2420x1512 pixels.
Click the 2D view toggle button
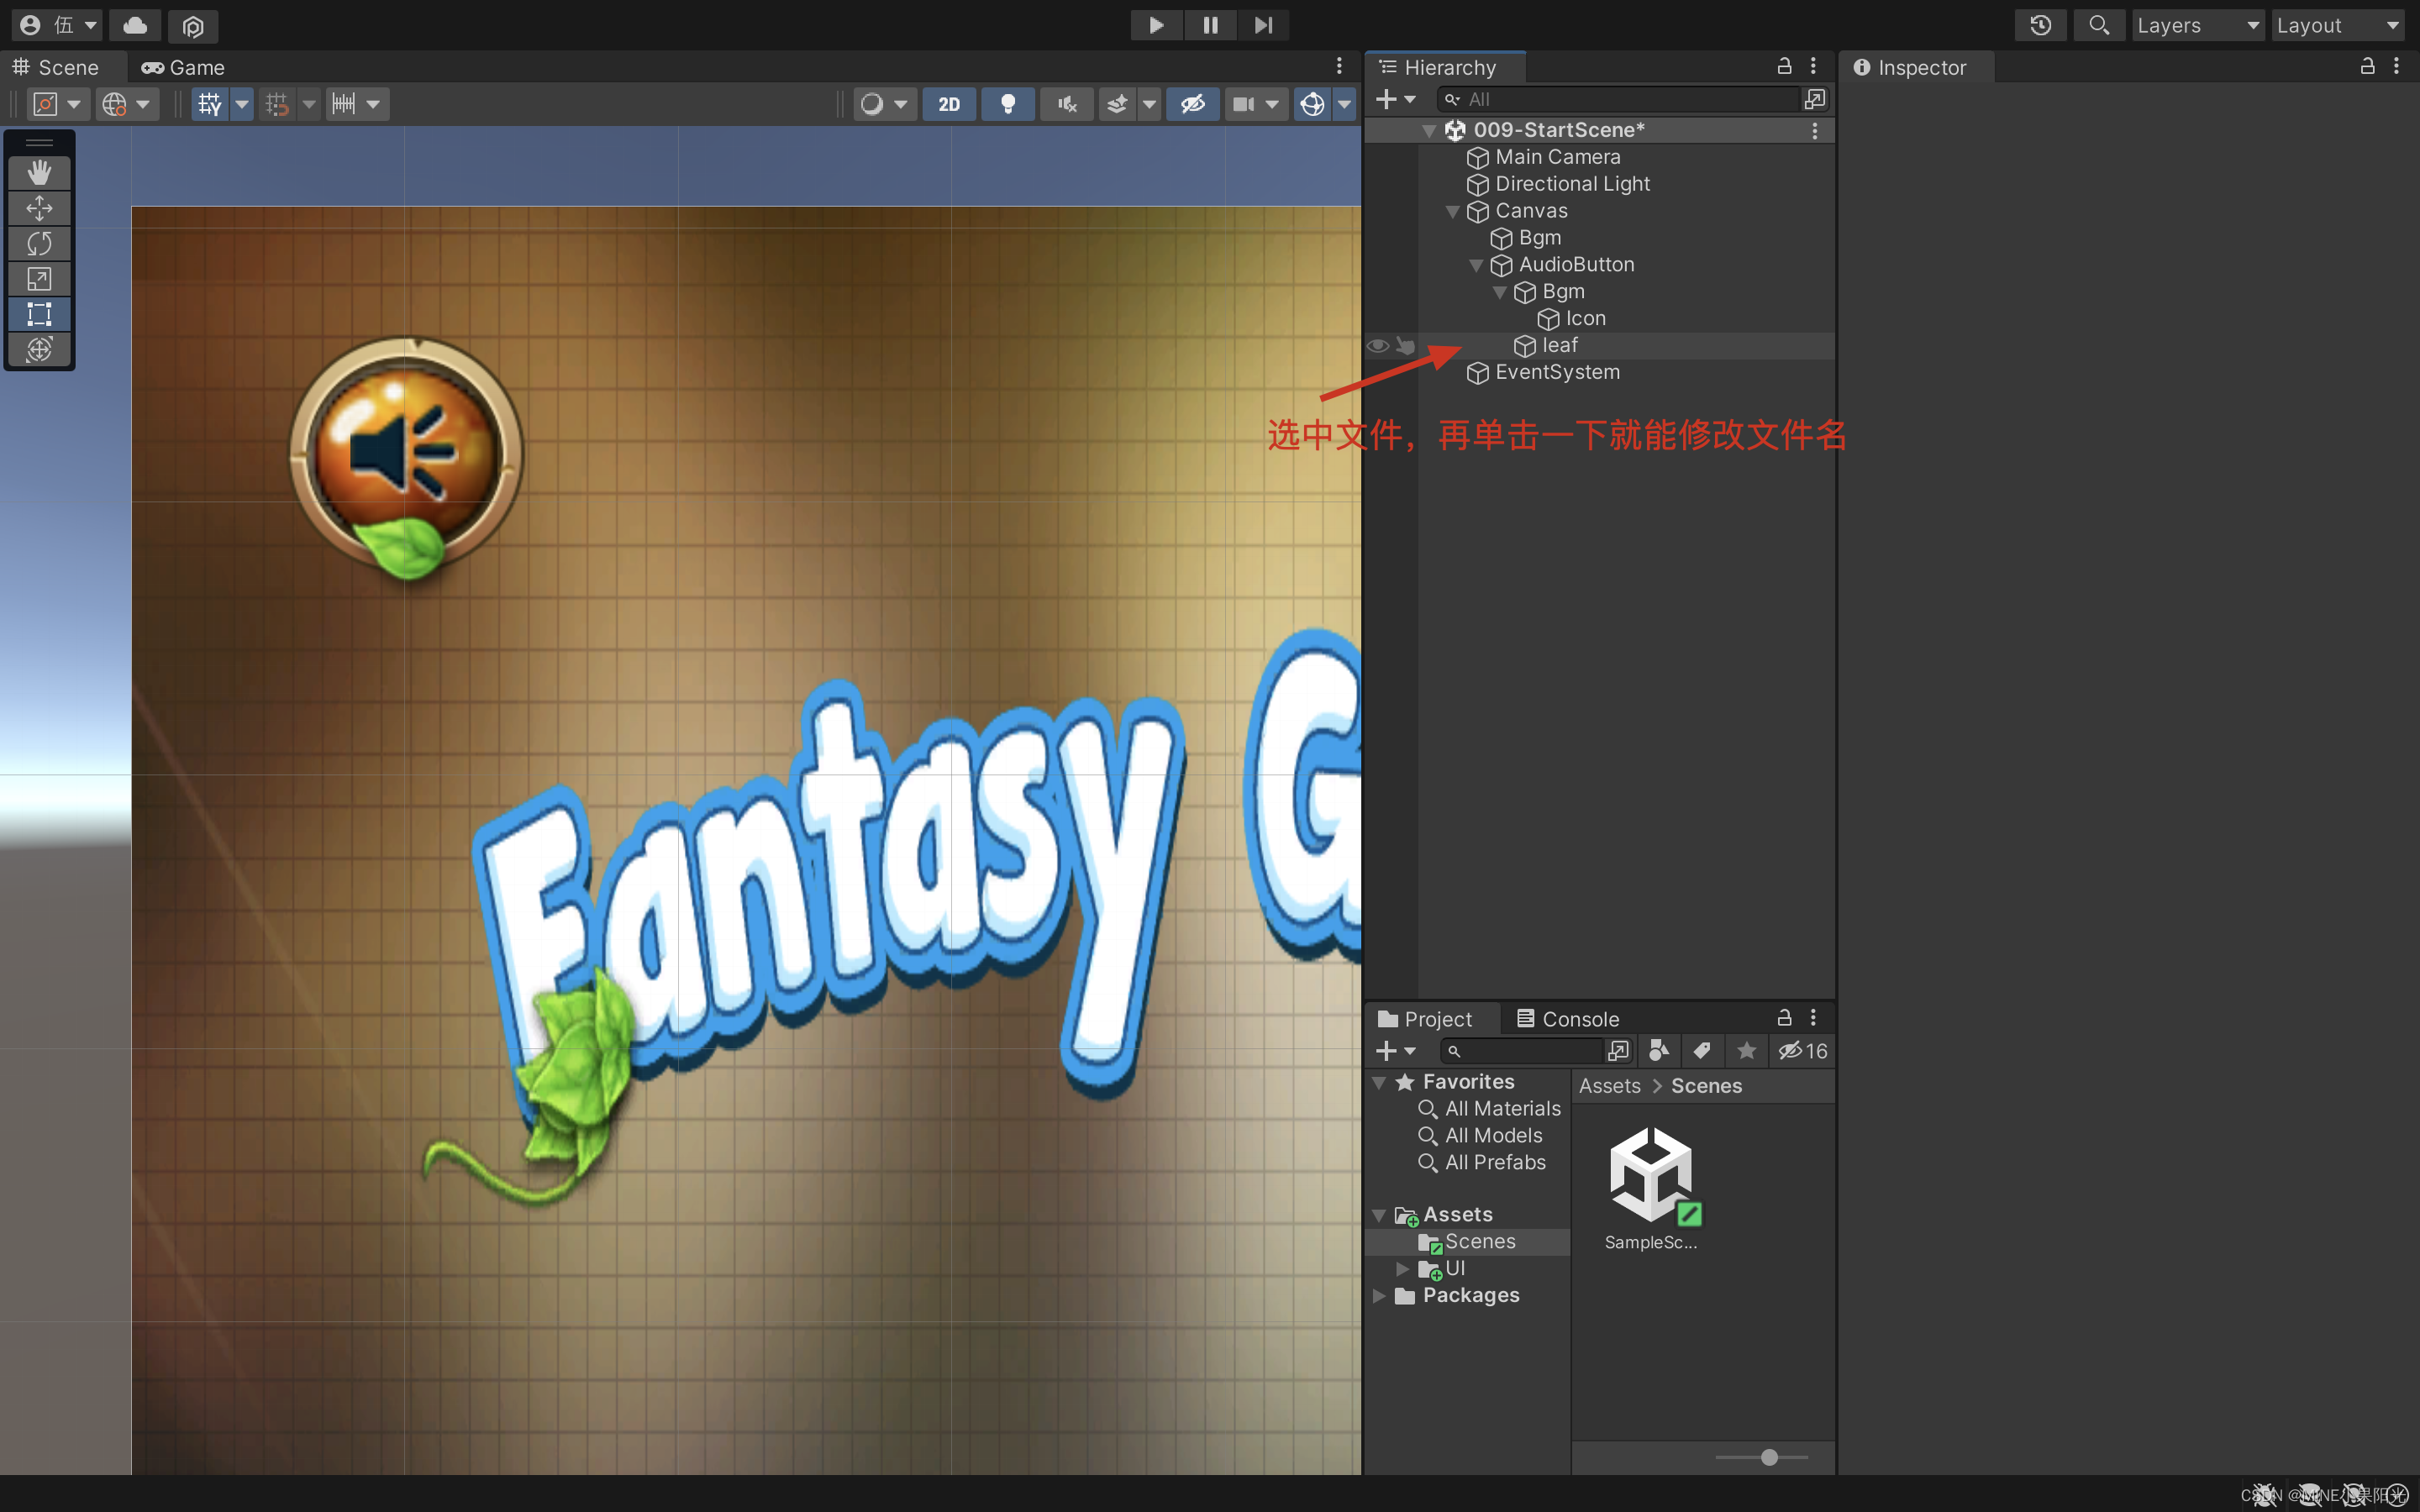click(950, 104)
